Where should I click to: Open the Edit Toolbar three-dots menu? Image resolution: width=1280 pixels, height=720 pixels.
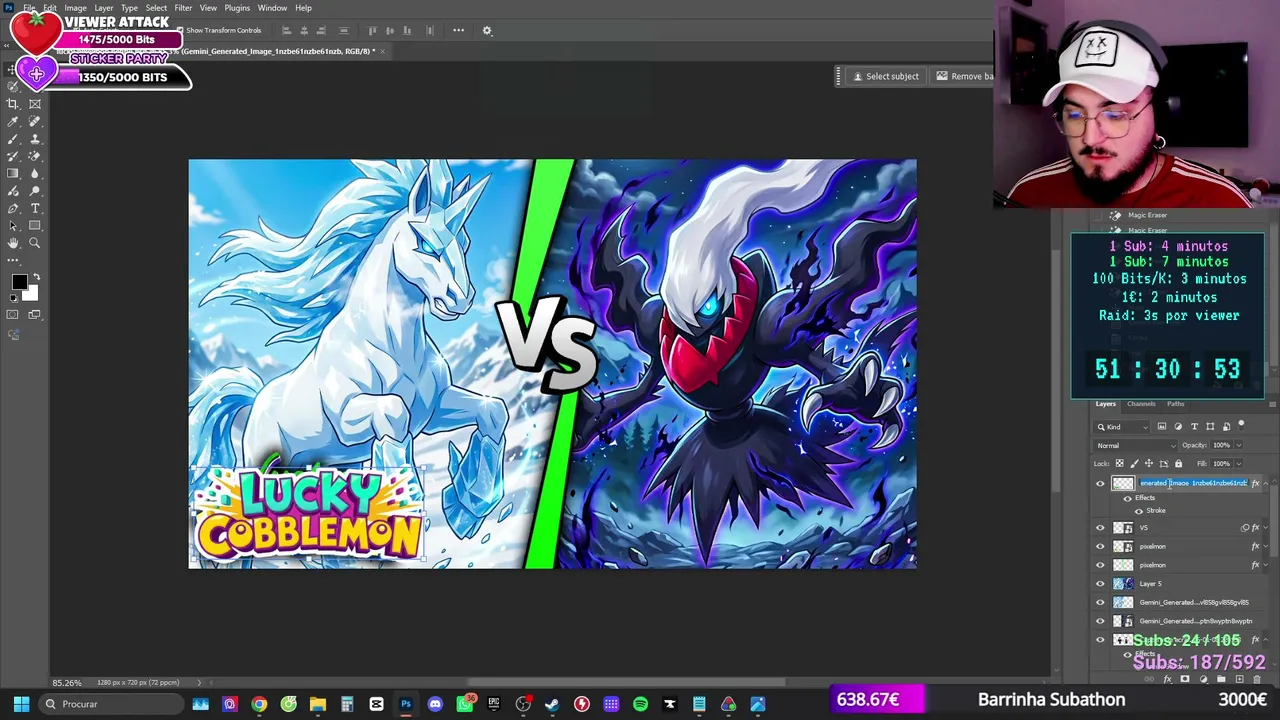(x=13, y=260)
